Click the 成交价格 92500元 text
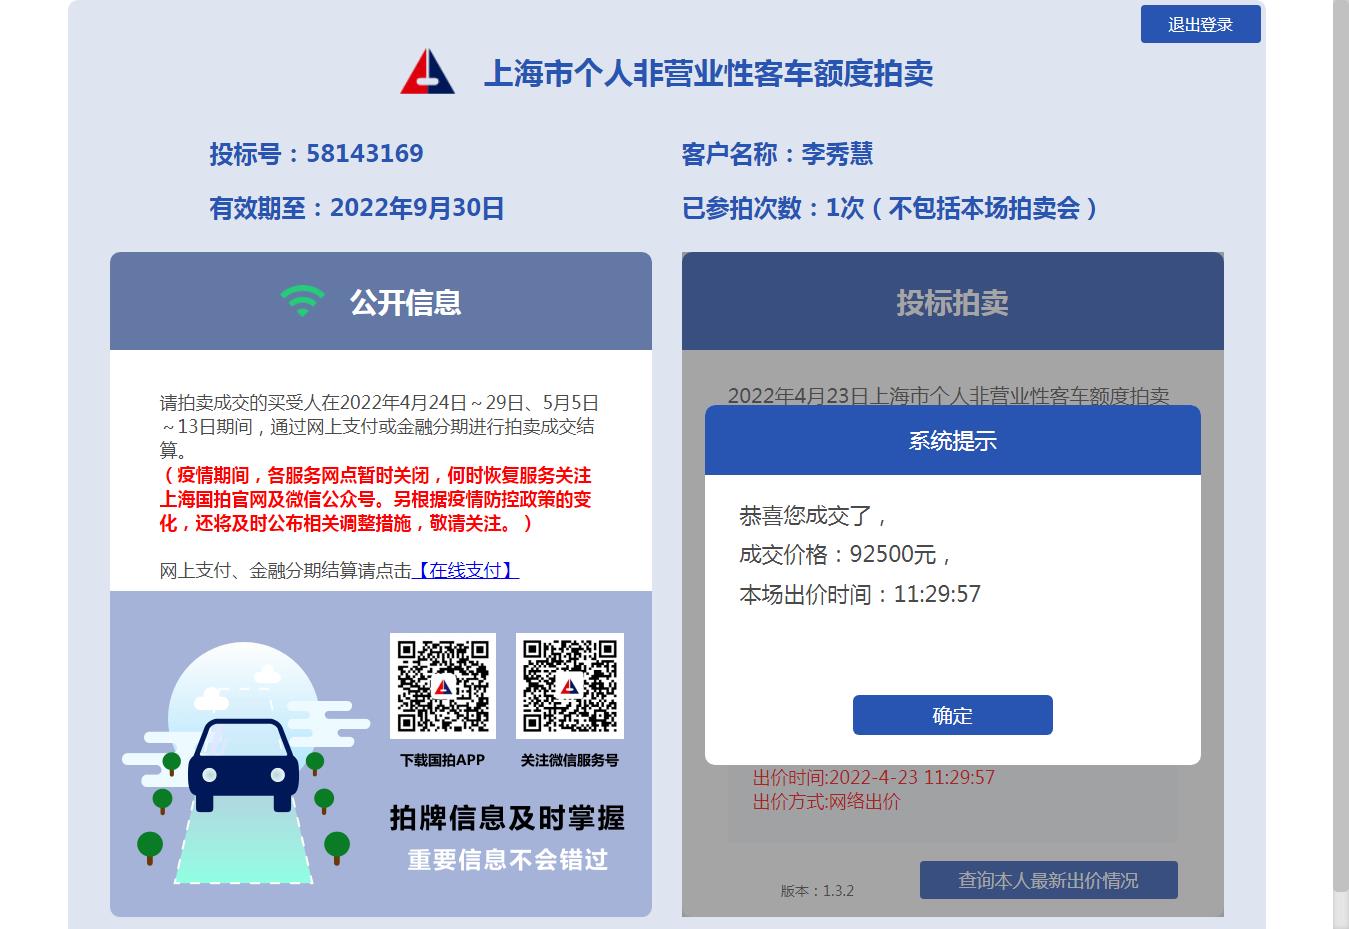 click(845, 554)
